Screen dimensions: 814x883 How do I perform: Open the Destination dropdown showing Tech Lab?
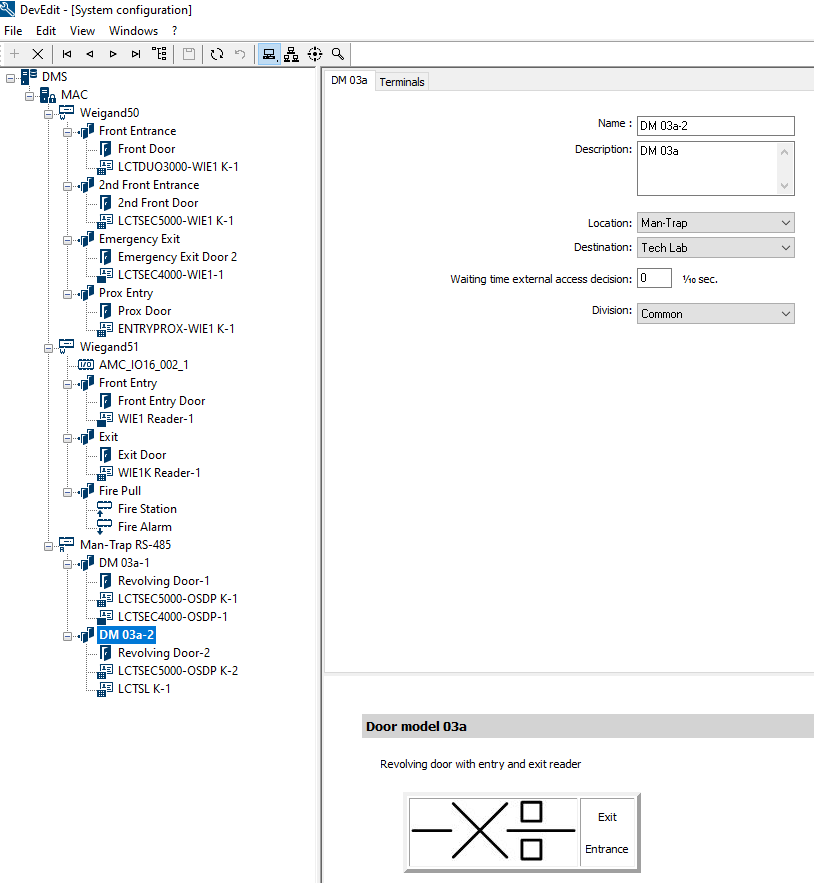tap(715, 247)
